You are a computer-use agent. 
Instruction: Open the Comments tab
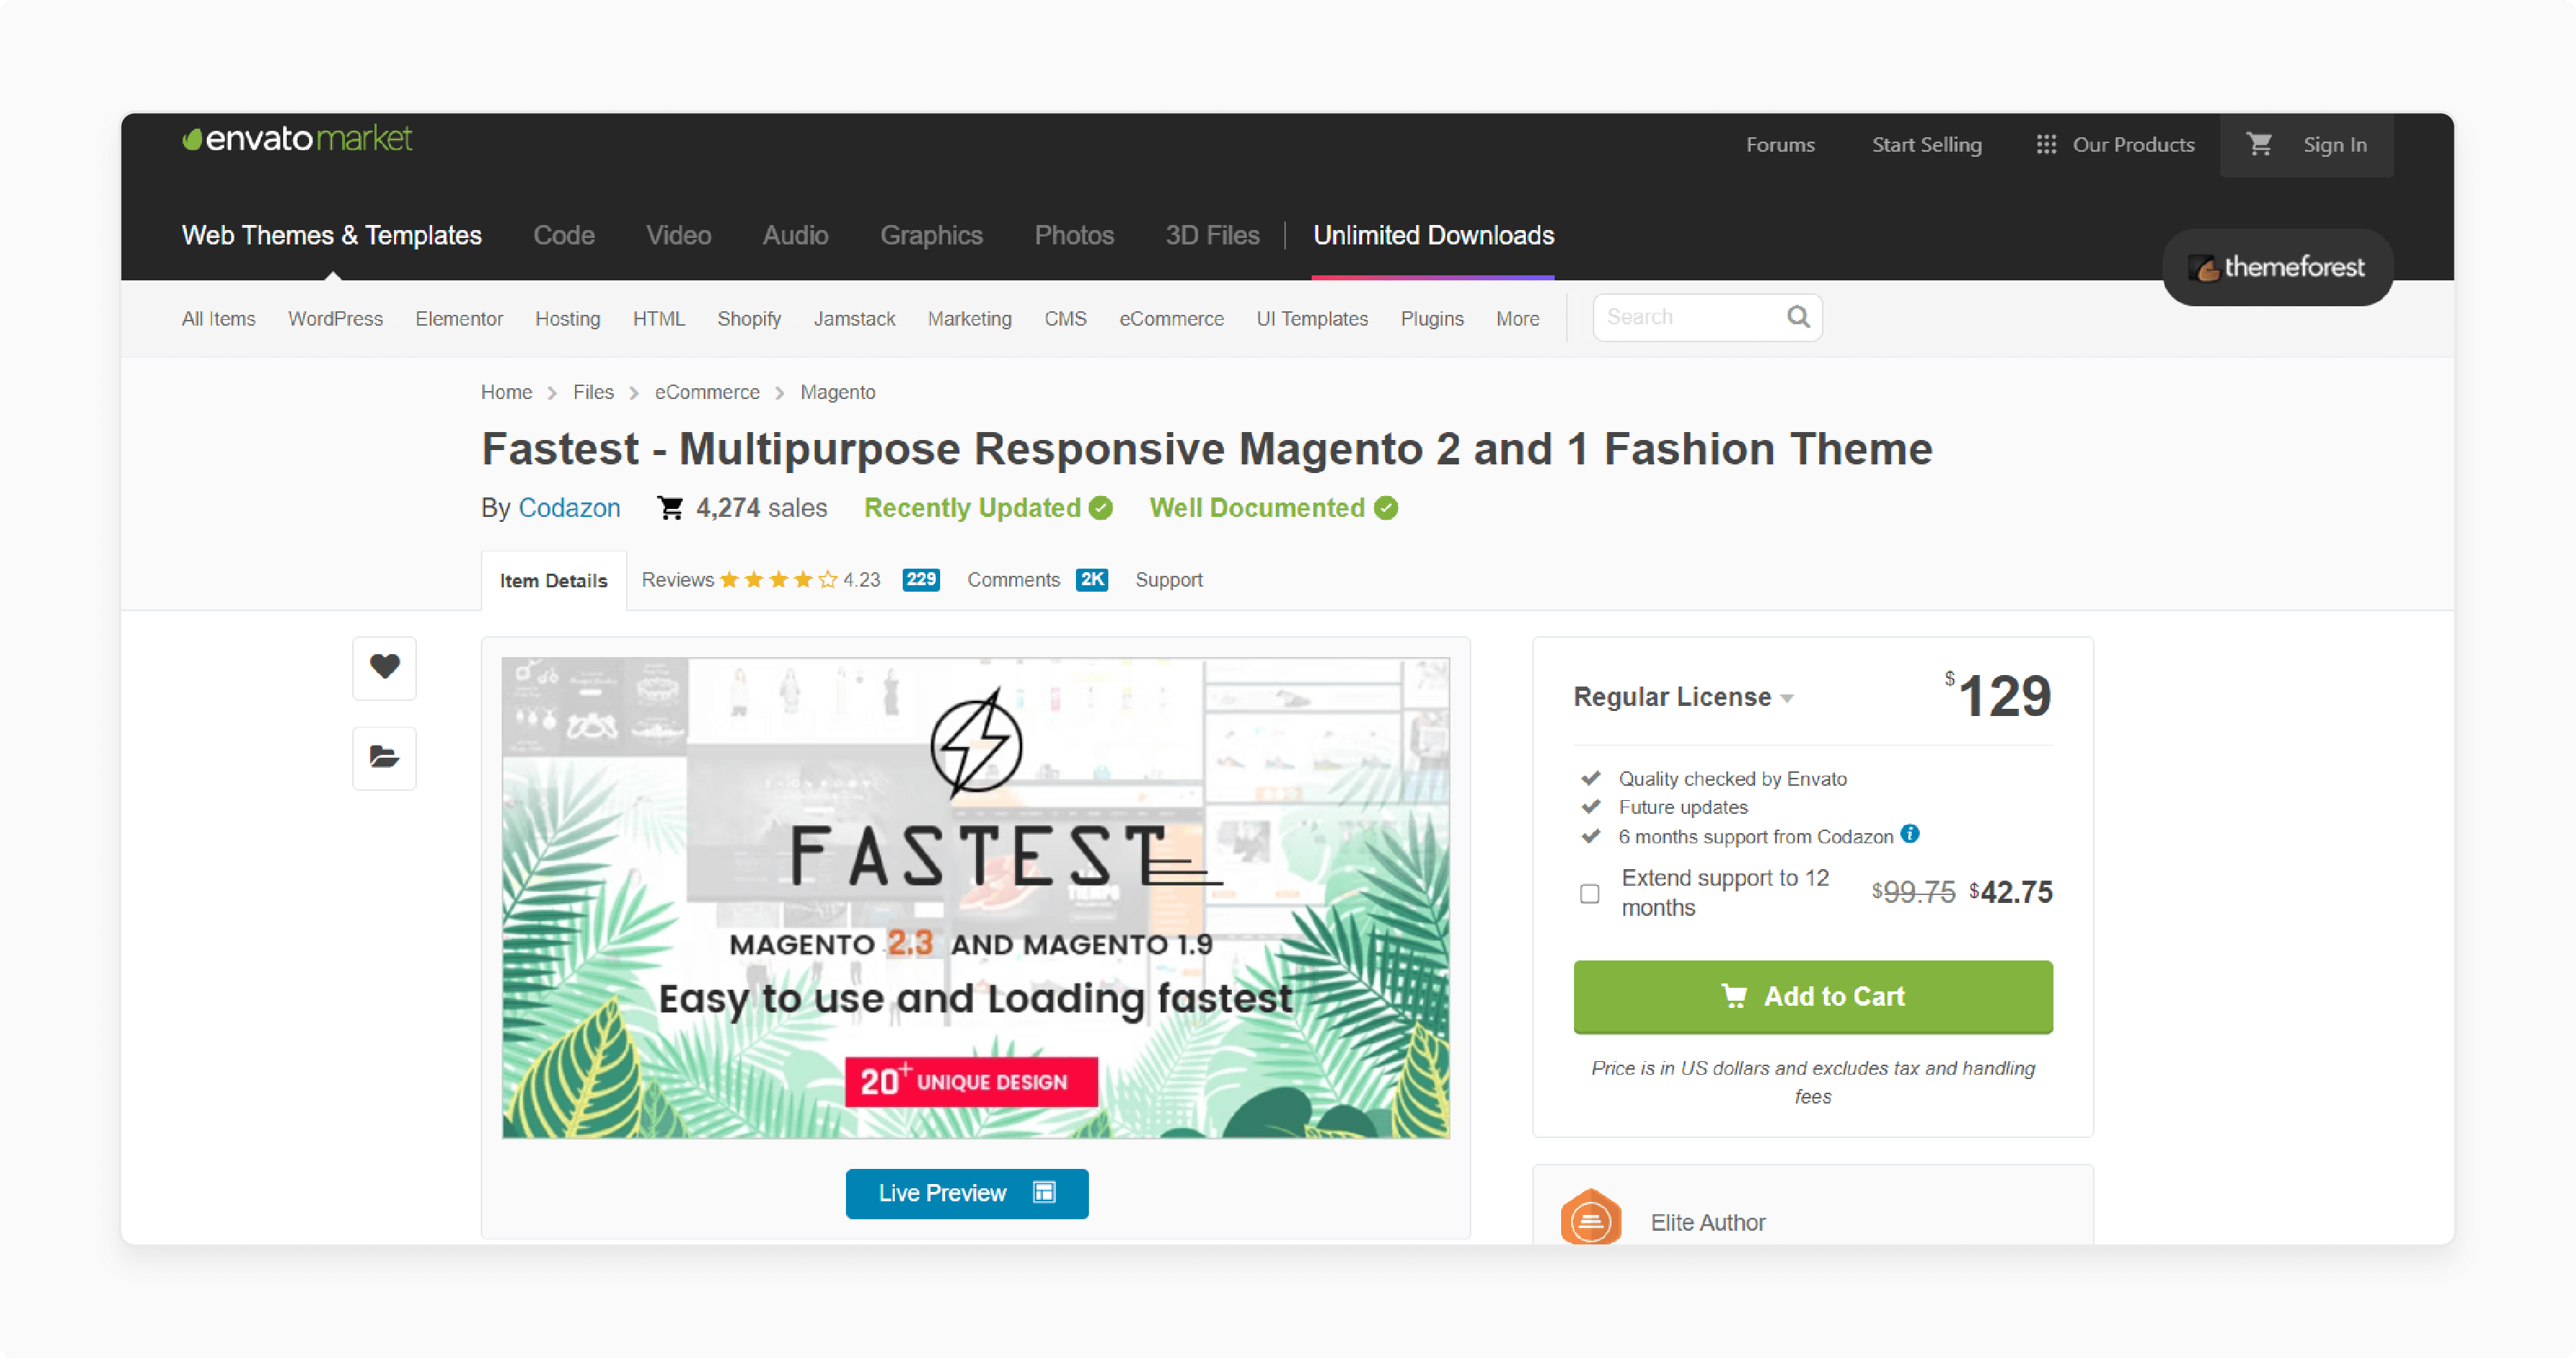click(1013, 580)
